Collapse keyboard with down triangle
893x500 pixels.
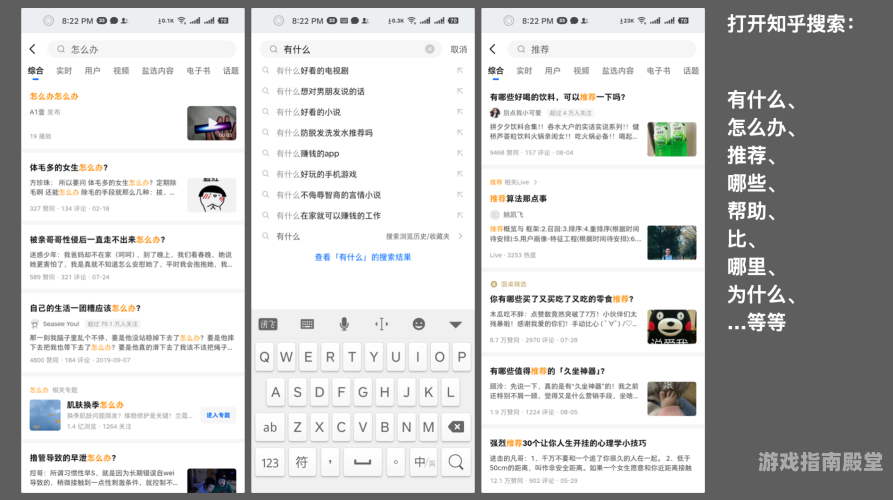click(x=456, y=325)
